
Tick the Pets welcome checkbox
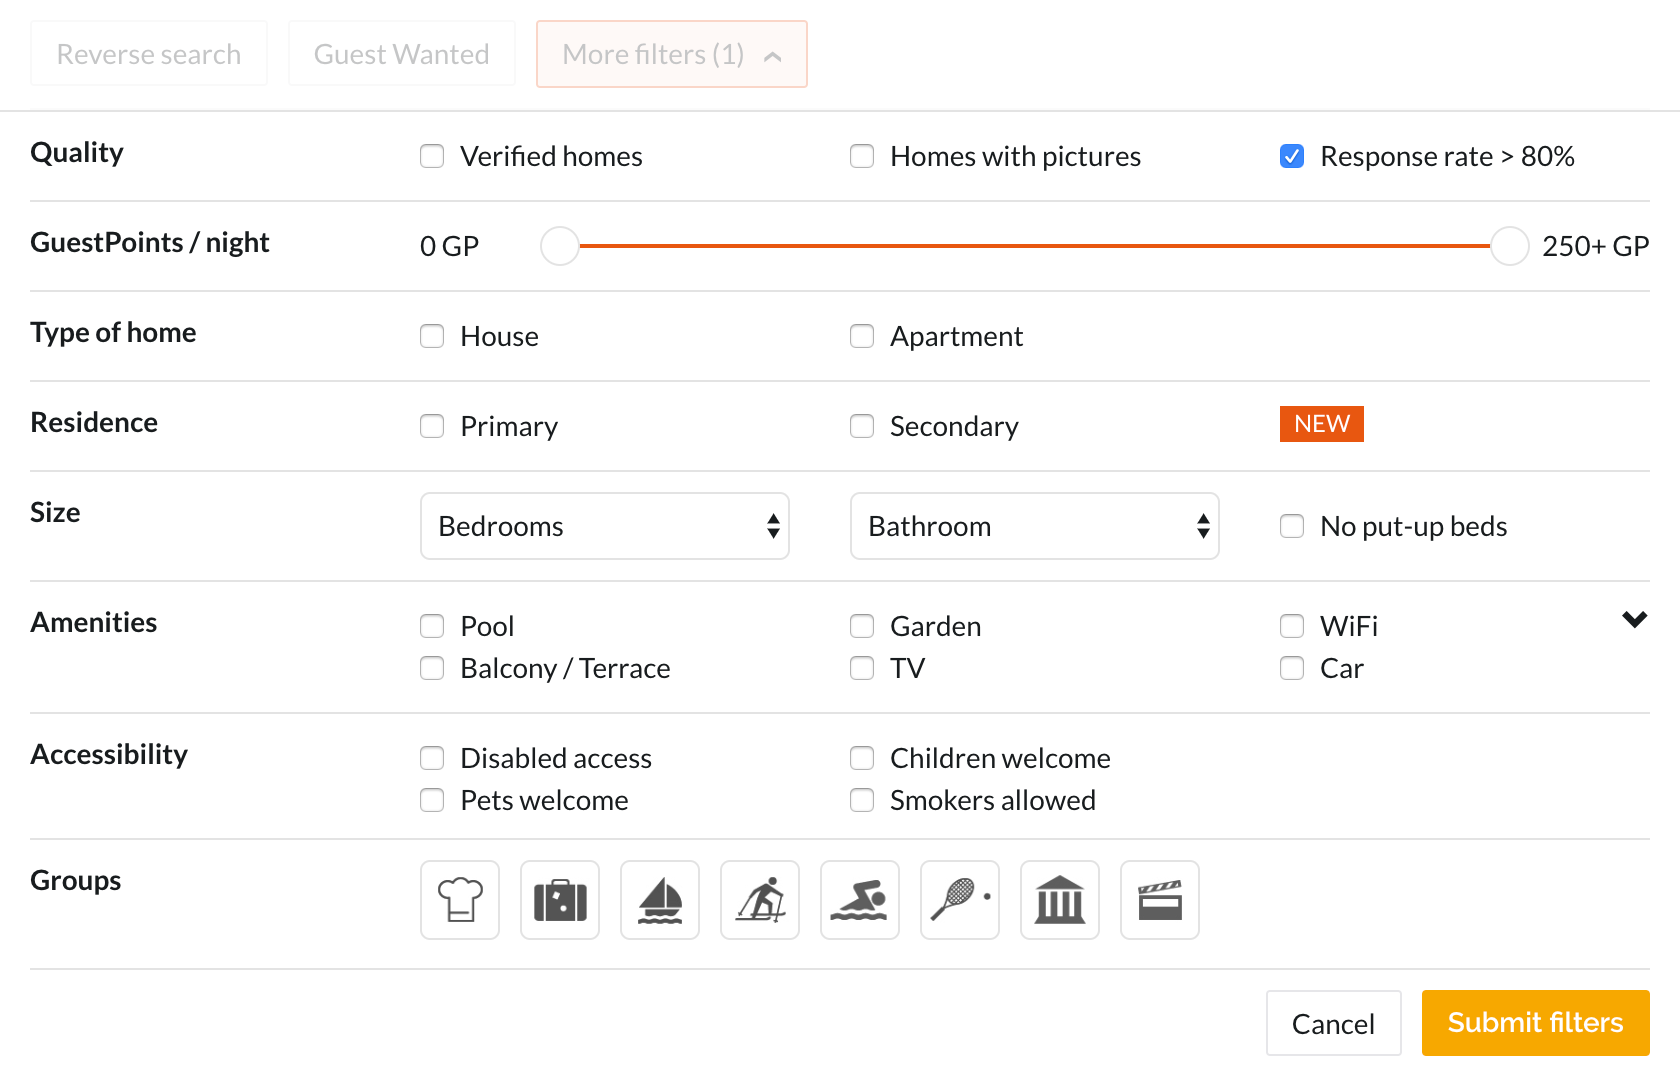pyautogui.click(x=432, y=801)
